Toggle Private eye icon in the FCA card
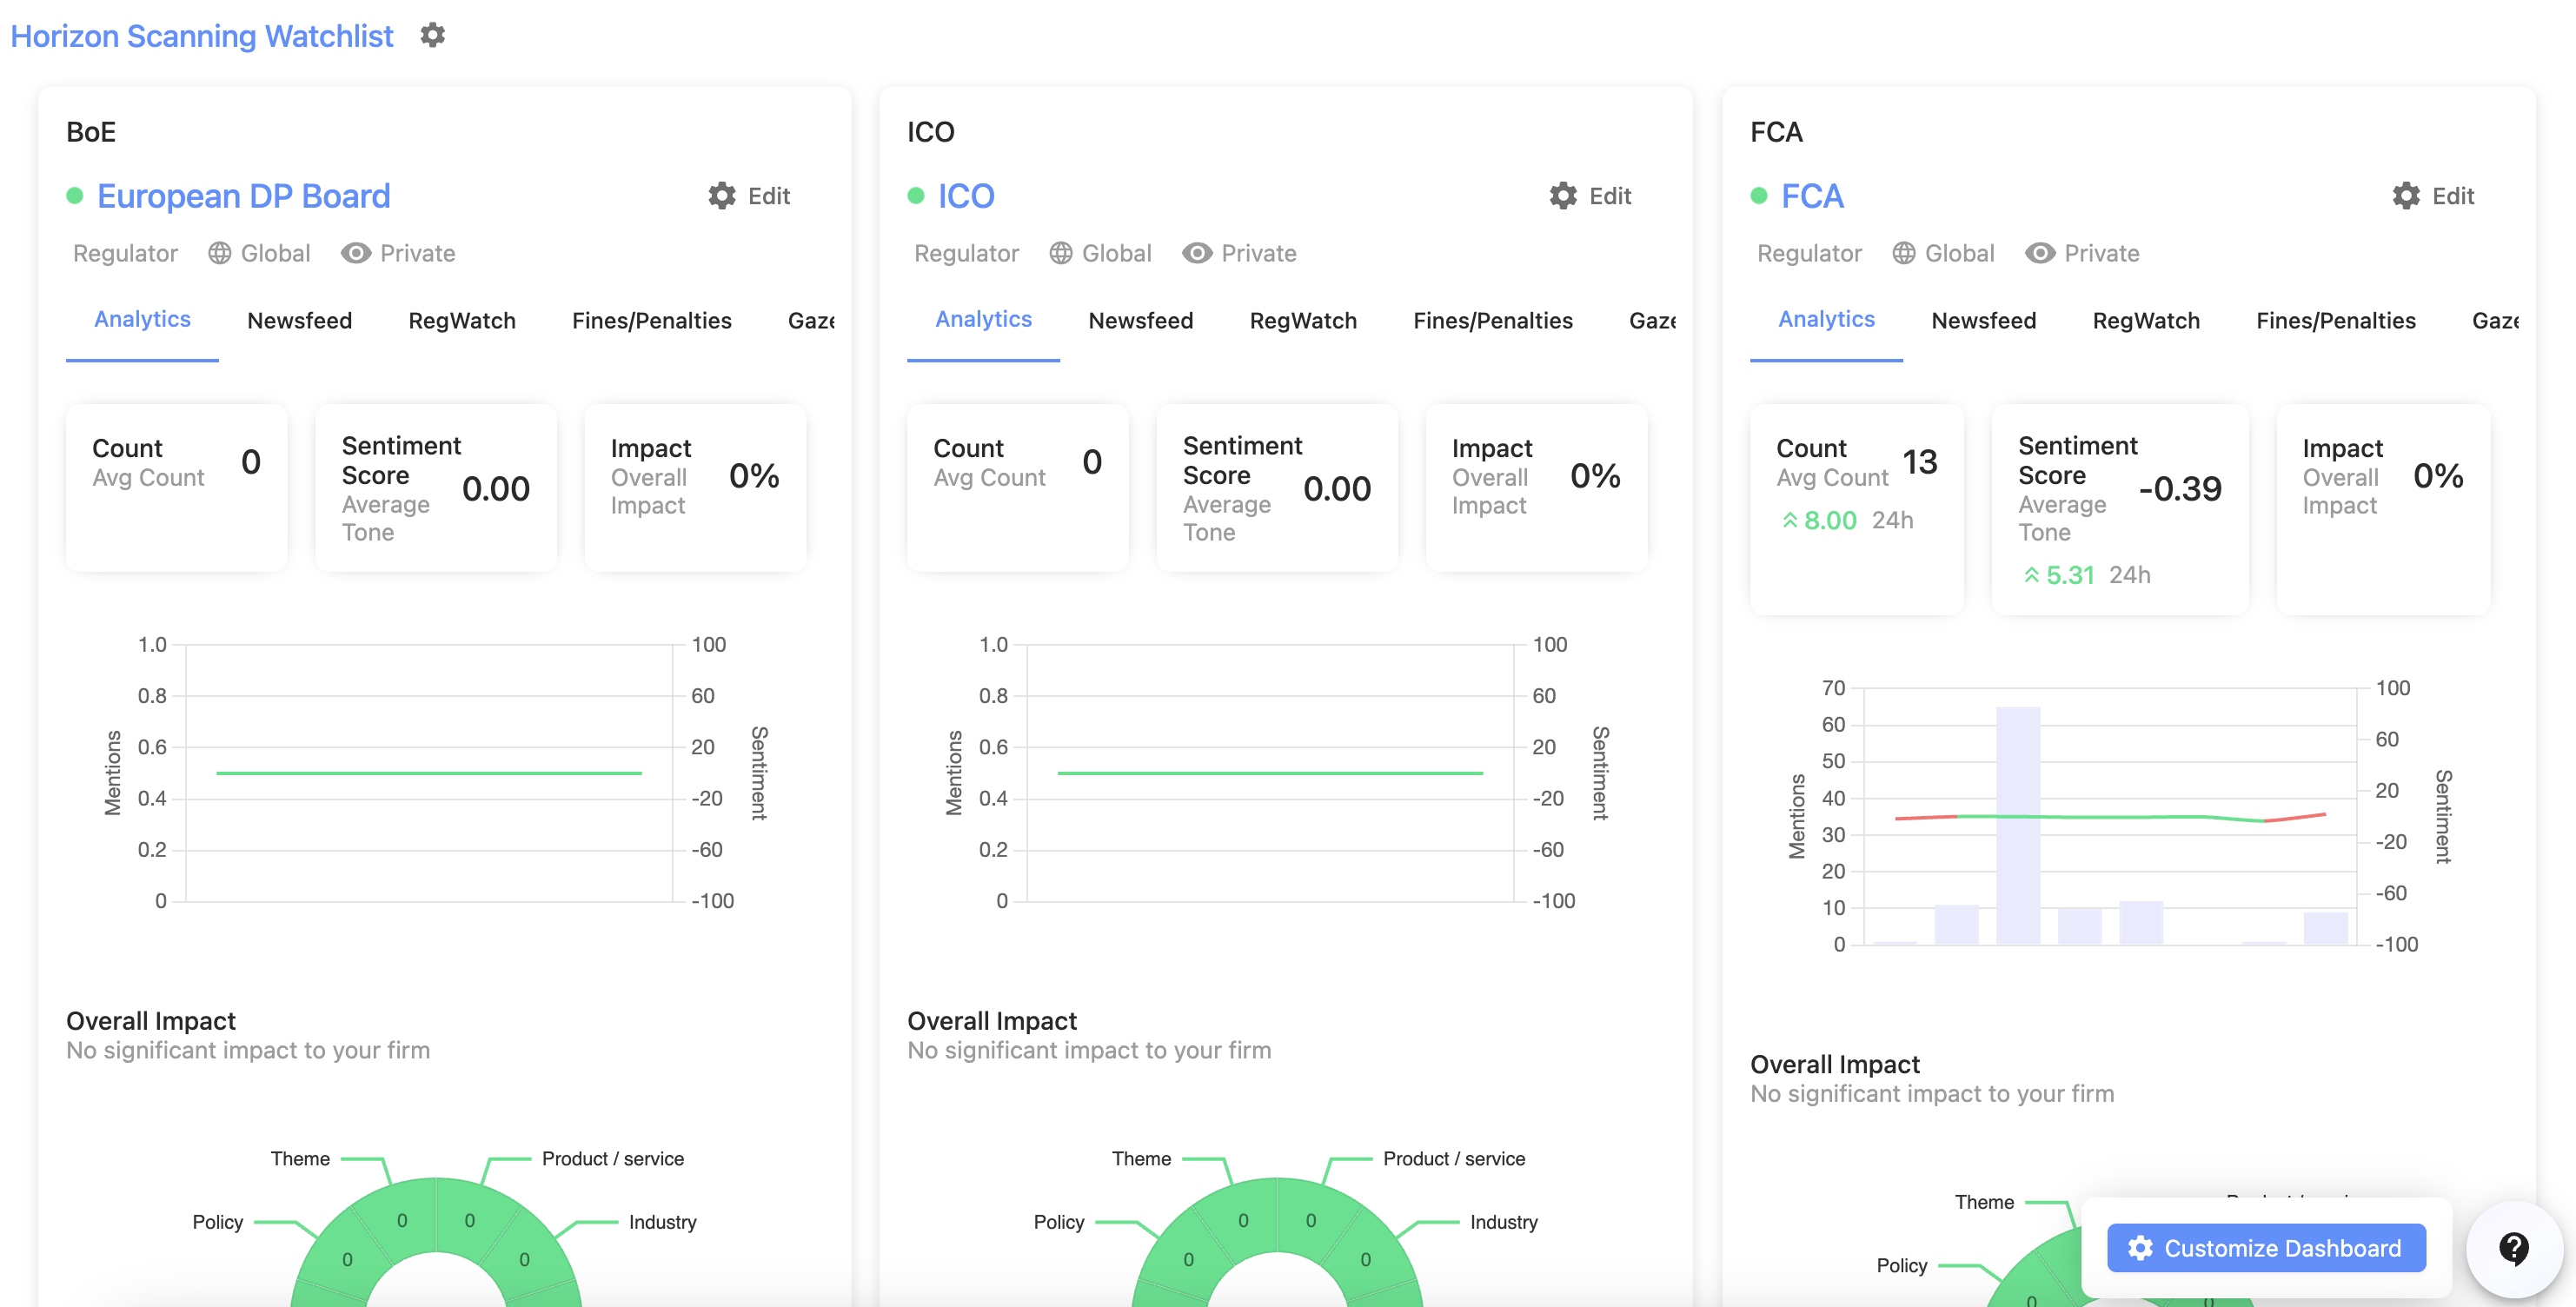This screenshot has width=2576, height=1307. 2039,253
